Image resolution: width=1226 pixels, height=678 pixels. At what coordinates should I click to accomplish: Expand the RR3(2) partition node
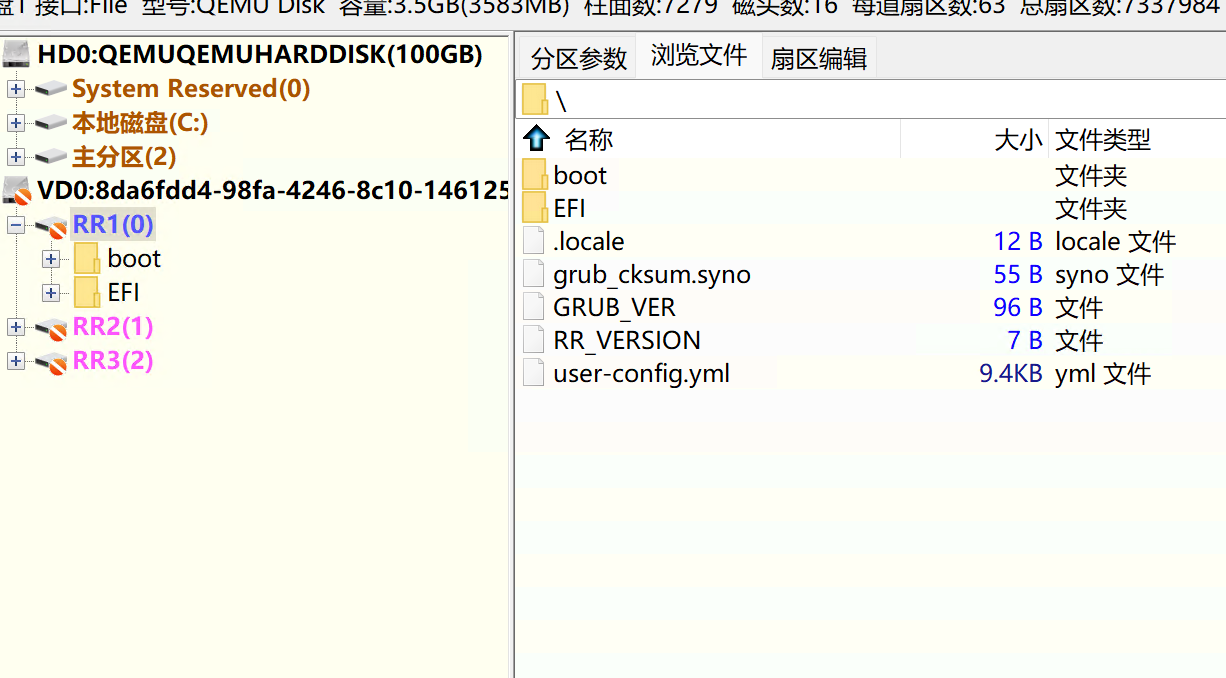pyautogui.click(x=15, y=361)
